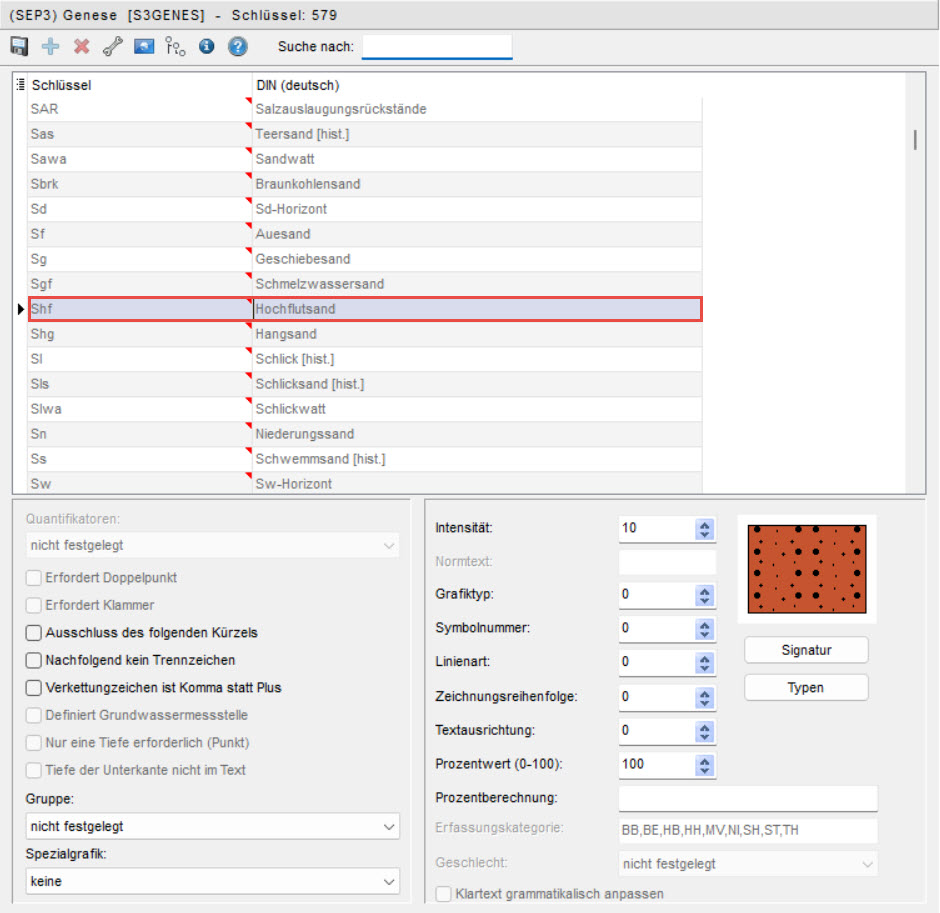Select the Geschiebesand row

pyautogui.click(x=365, y=259)
